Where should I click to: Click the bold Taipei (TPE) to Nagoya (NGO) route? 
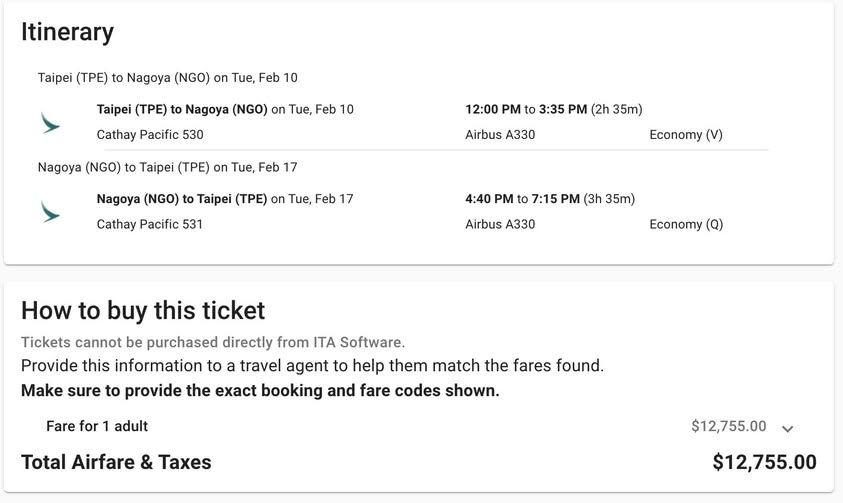182,109
